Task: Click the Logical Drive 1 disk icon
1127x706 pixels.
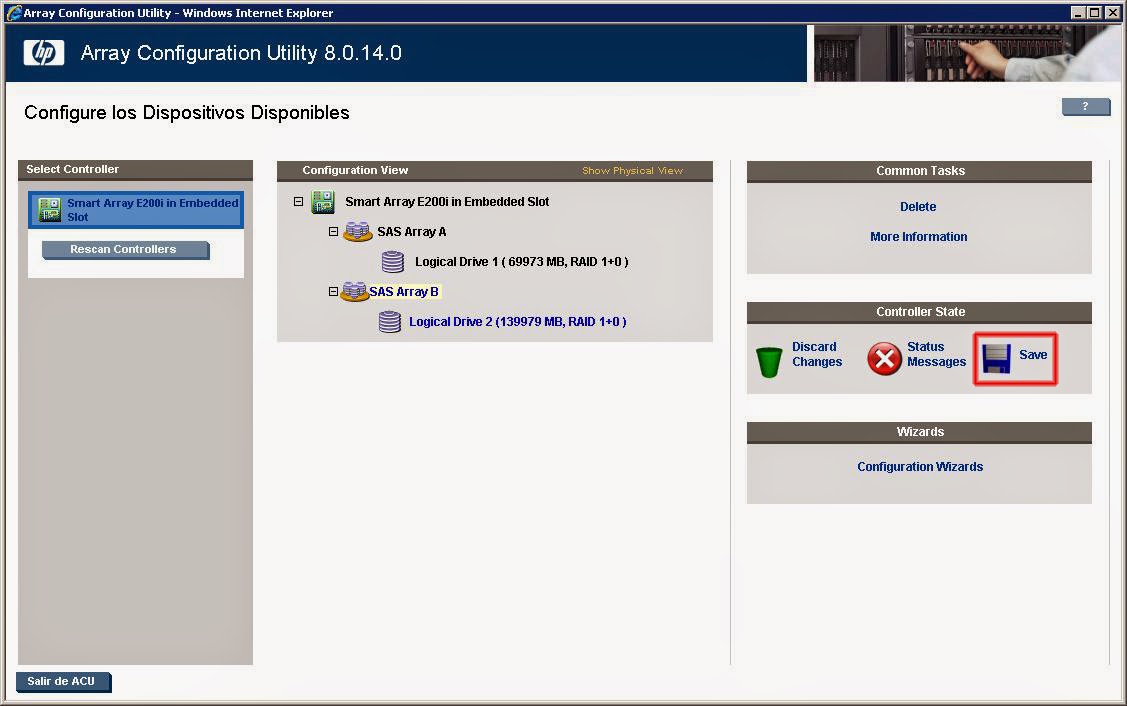Action: 392,262
